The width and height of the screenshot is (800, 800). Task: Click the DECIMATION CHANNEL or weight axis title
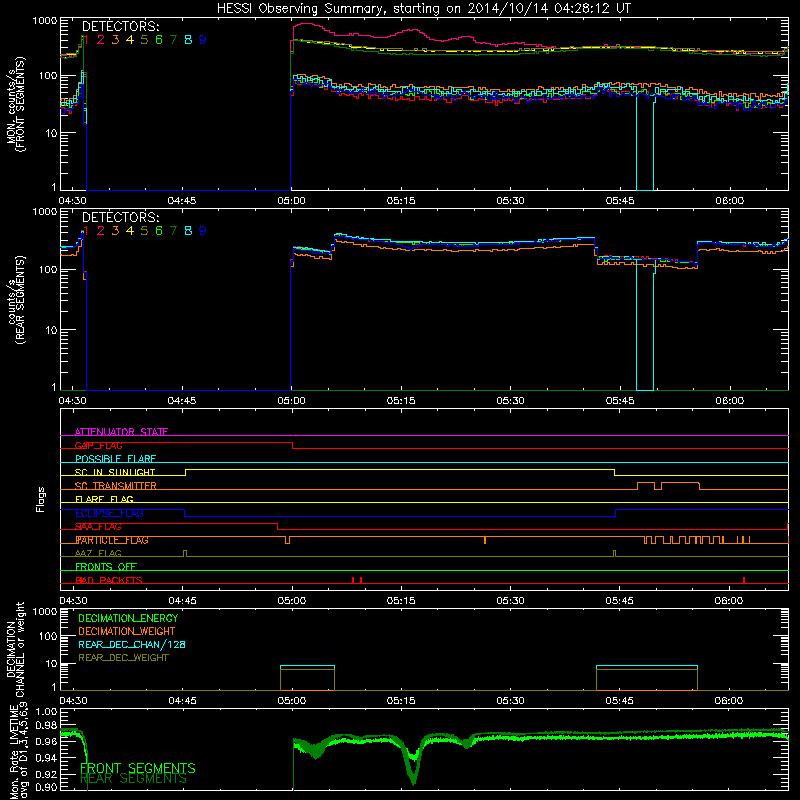(x=15, y=649)
